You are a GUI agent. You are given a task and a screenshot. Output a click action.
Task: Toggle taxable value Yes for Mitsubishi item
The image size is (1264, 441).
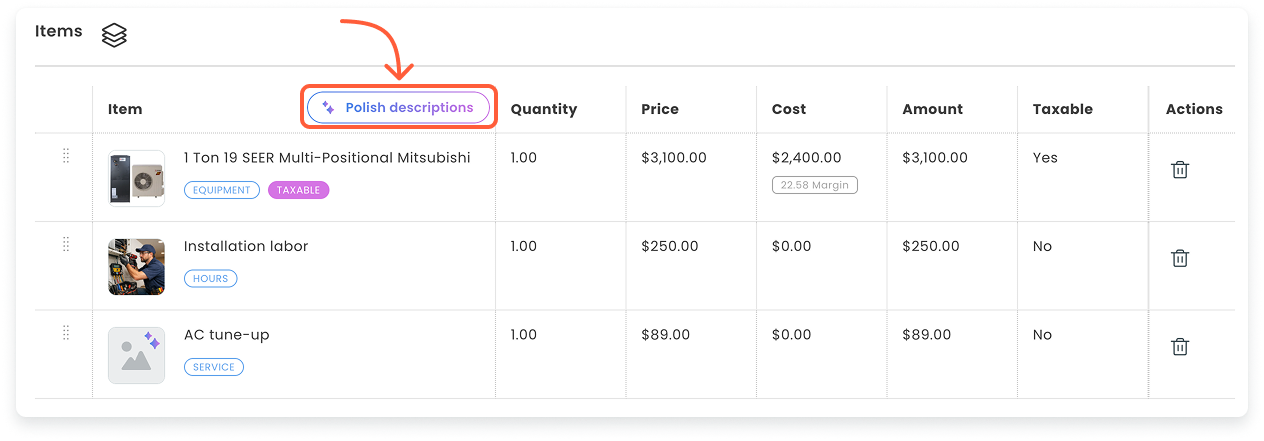pos(1045,158)
